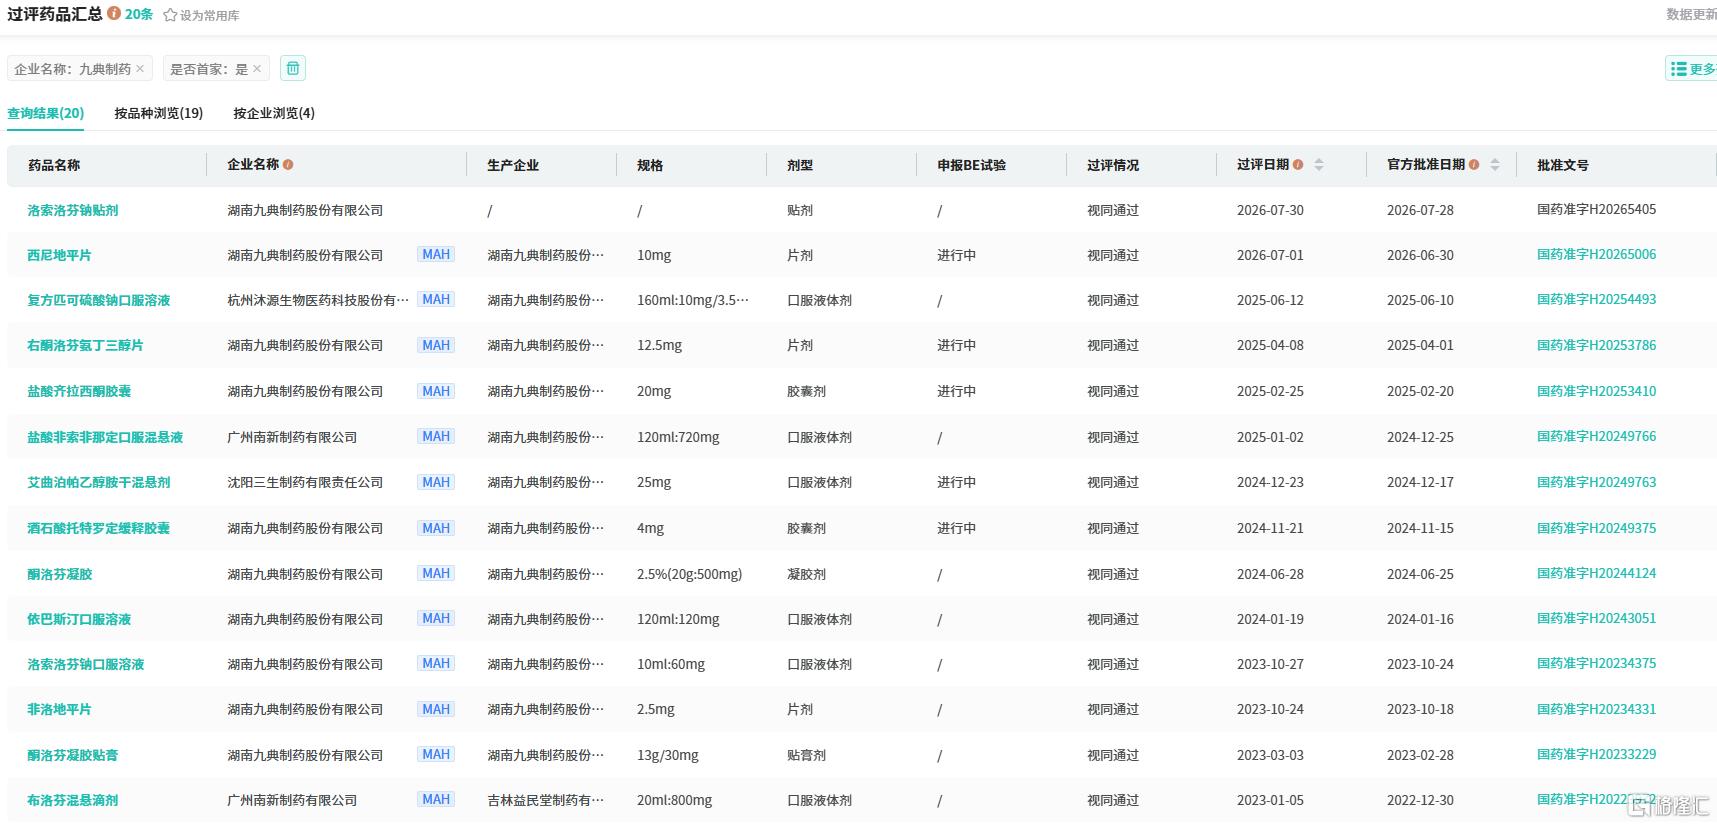
Task: Open the 艾曲泊帕乙醇胺干混悬剂 drug link
Action: [99, 482]
